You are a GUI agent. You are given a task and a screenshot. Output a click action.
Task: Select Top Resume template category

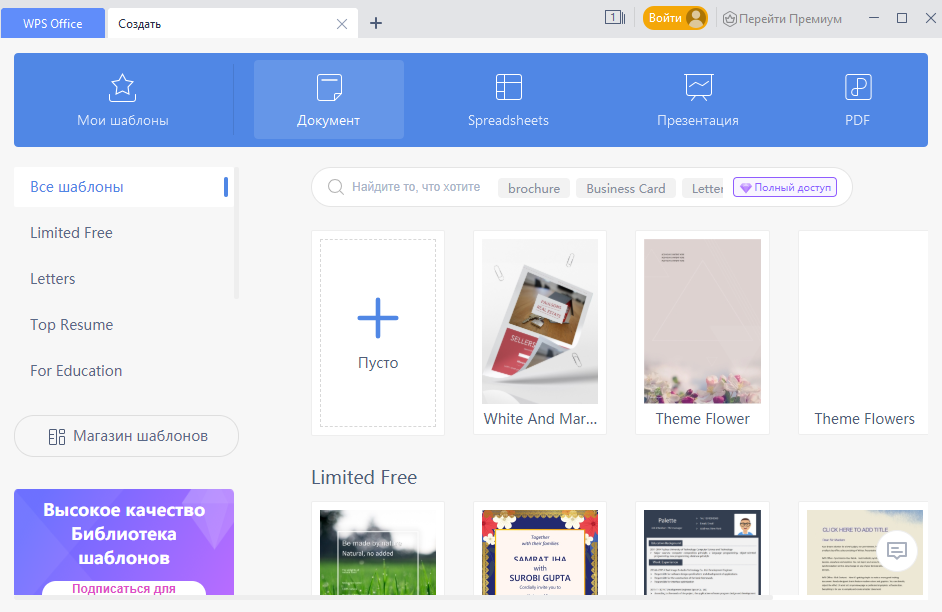pyautogui.click(x=71, y=325)
